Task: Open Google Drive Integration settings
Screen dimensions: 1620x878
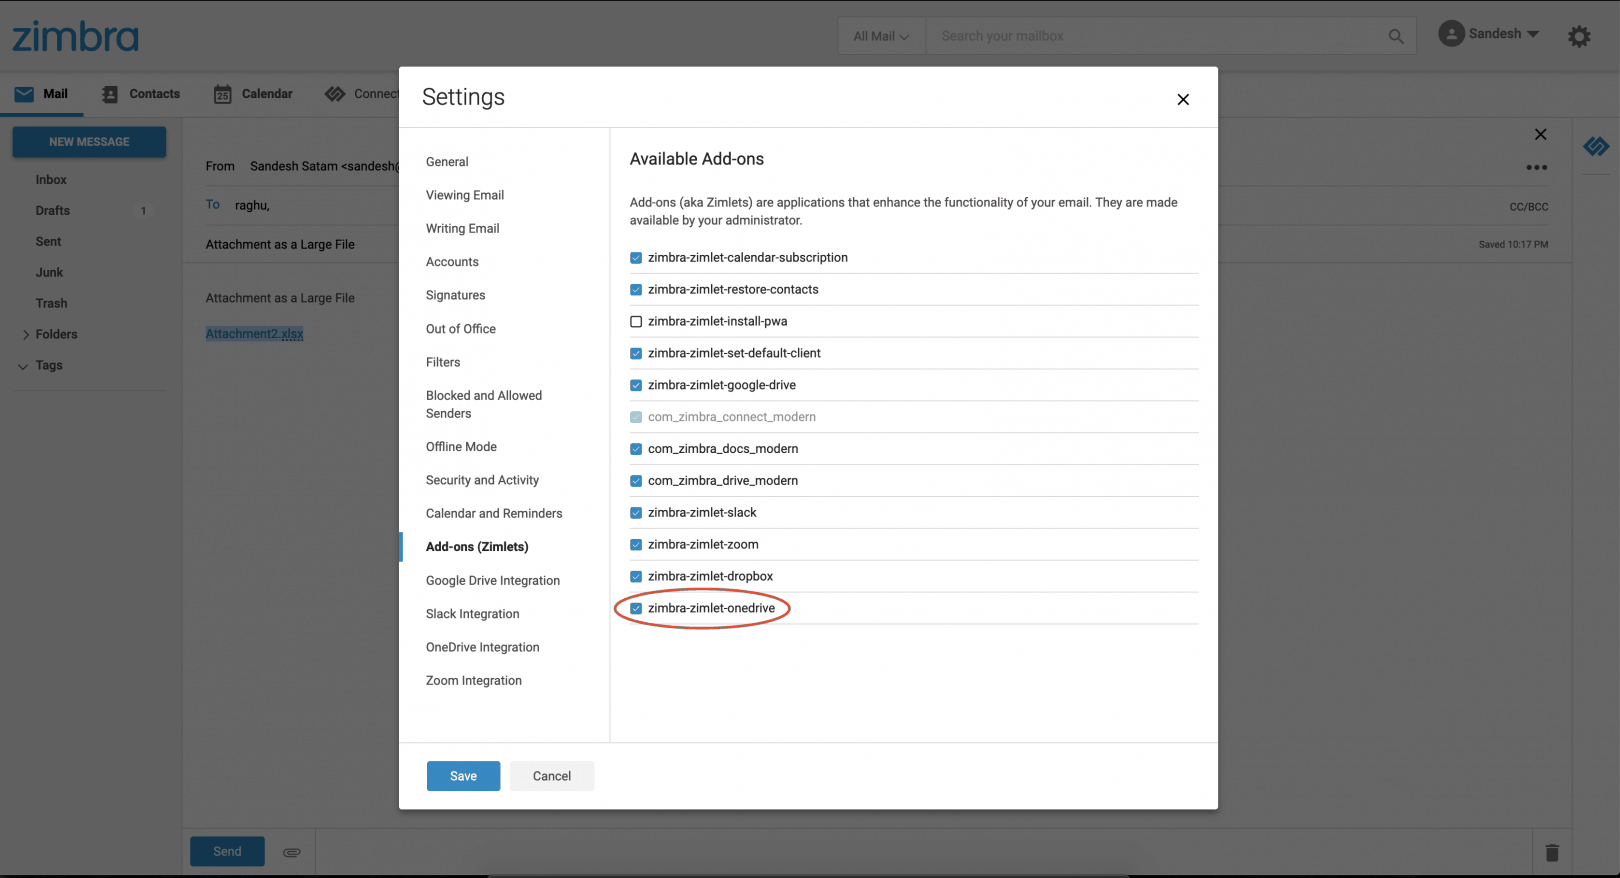Action: click(493, 581)
